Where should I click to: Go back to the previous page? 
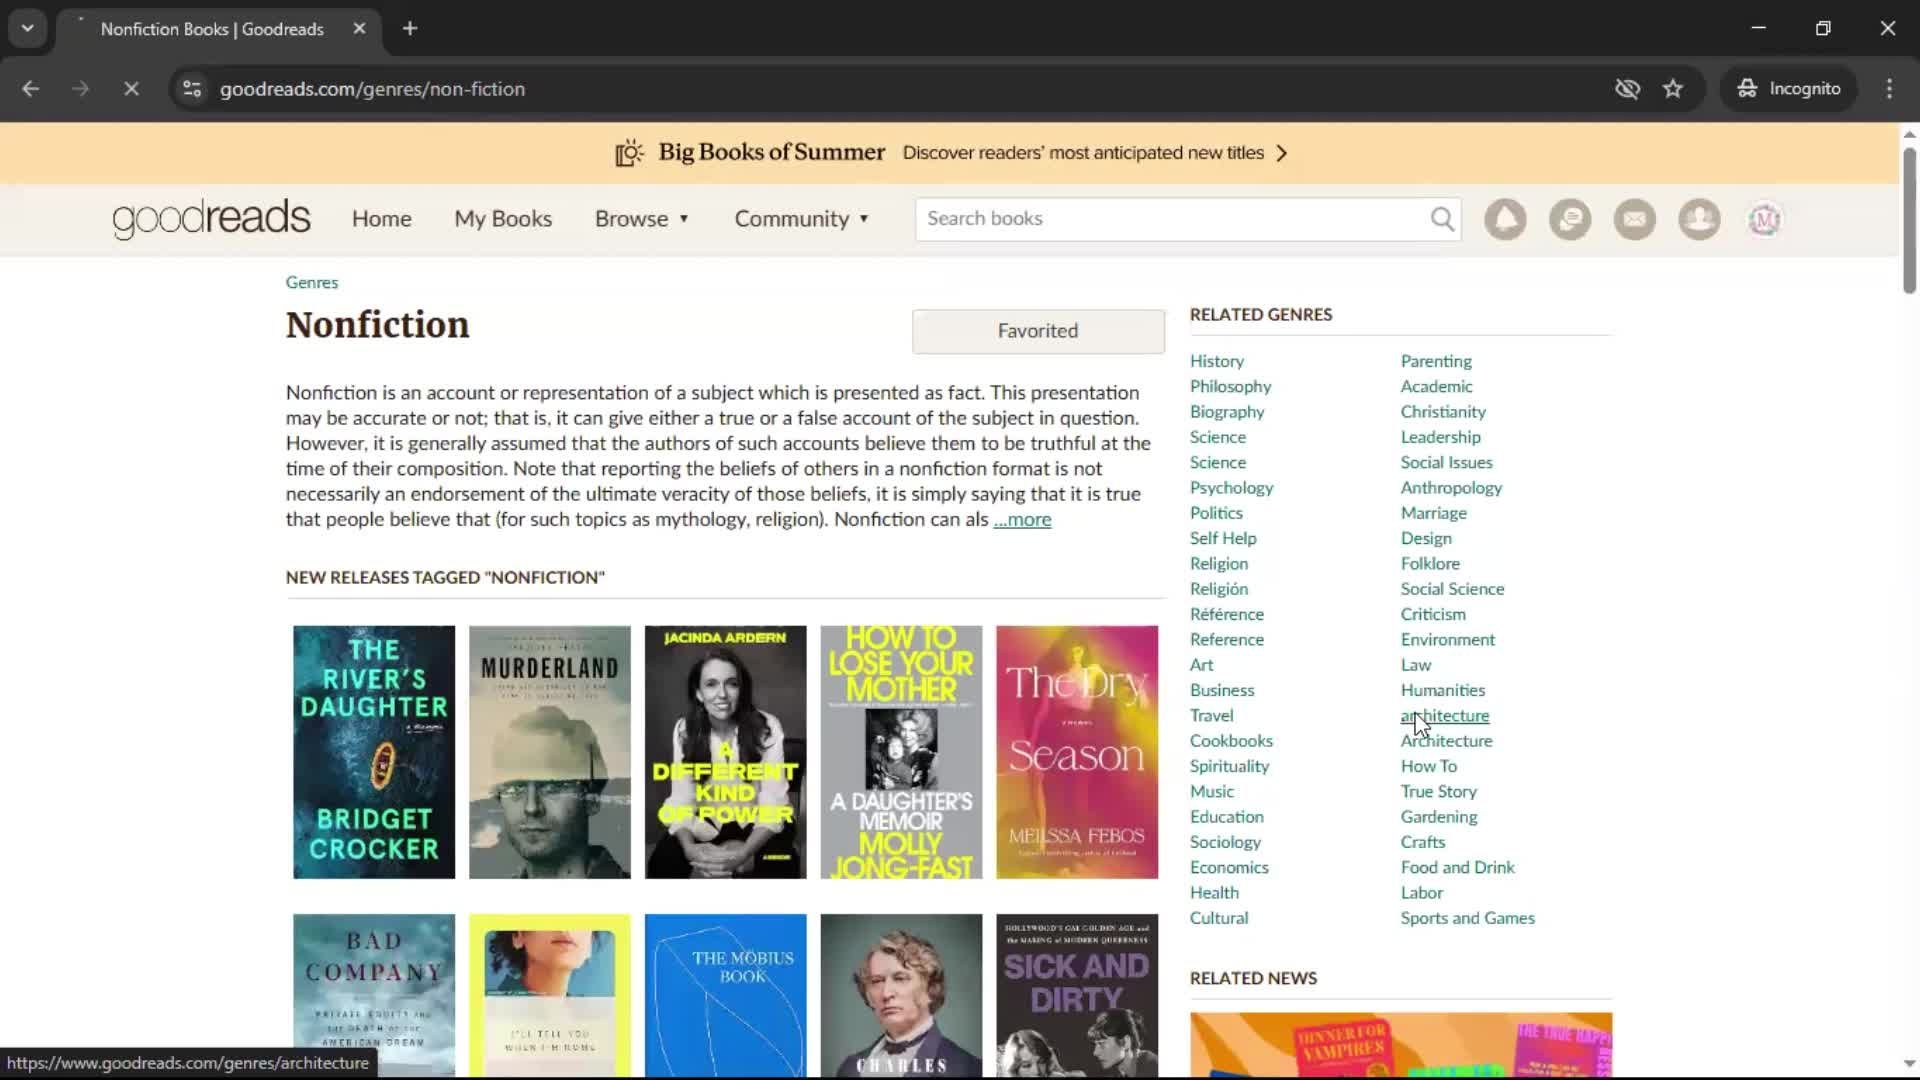(31, 89)
